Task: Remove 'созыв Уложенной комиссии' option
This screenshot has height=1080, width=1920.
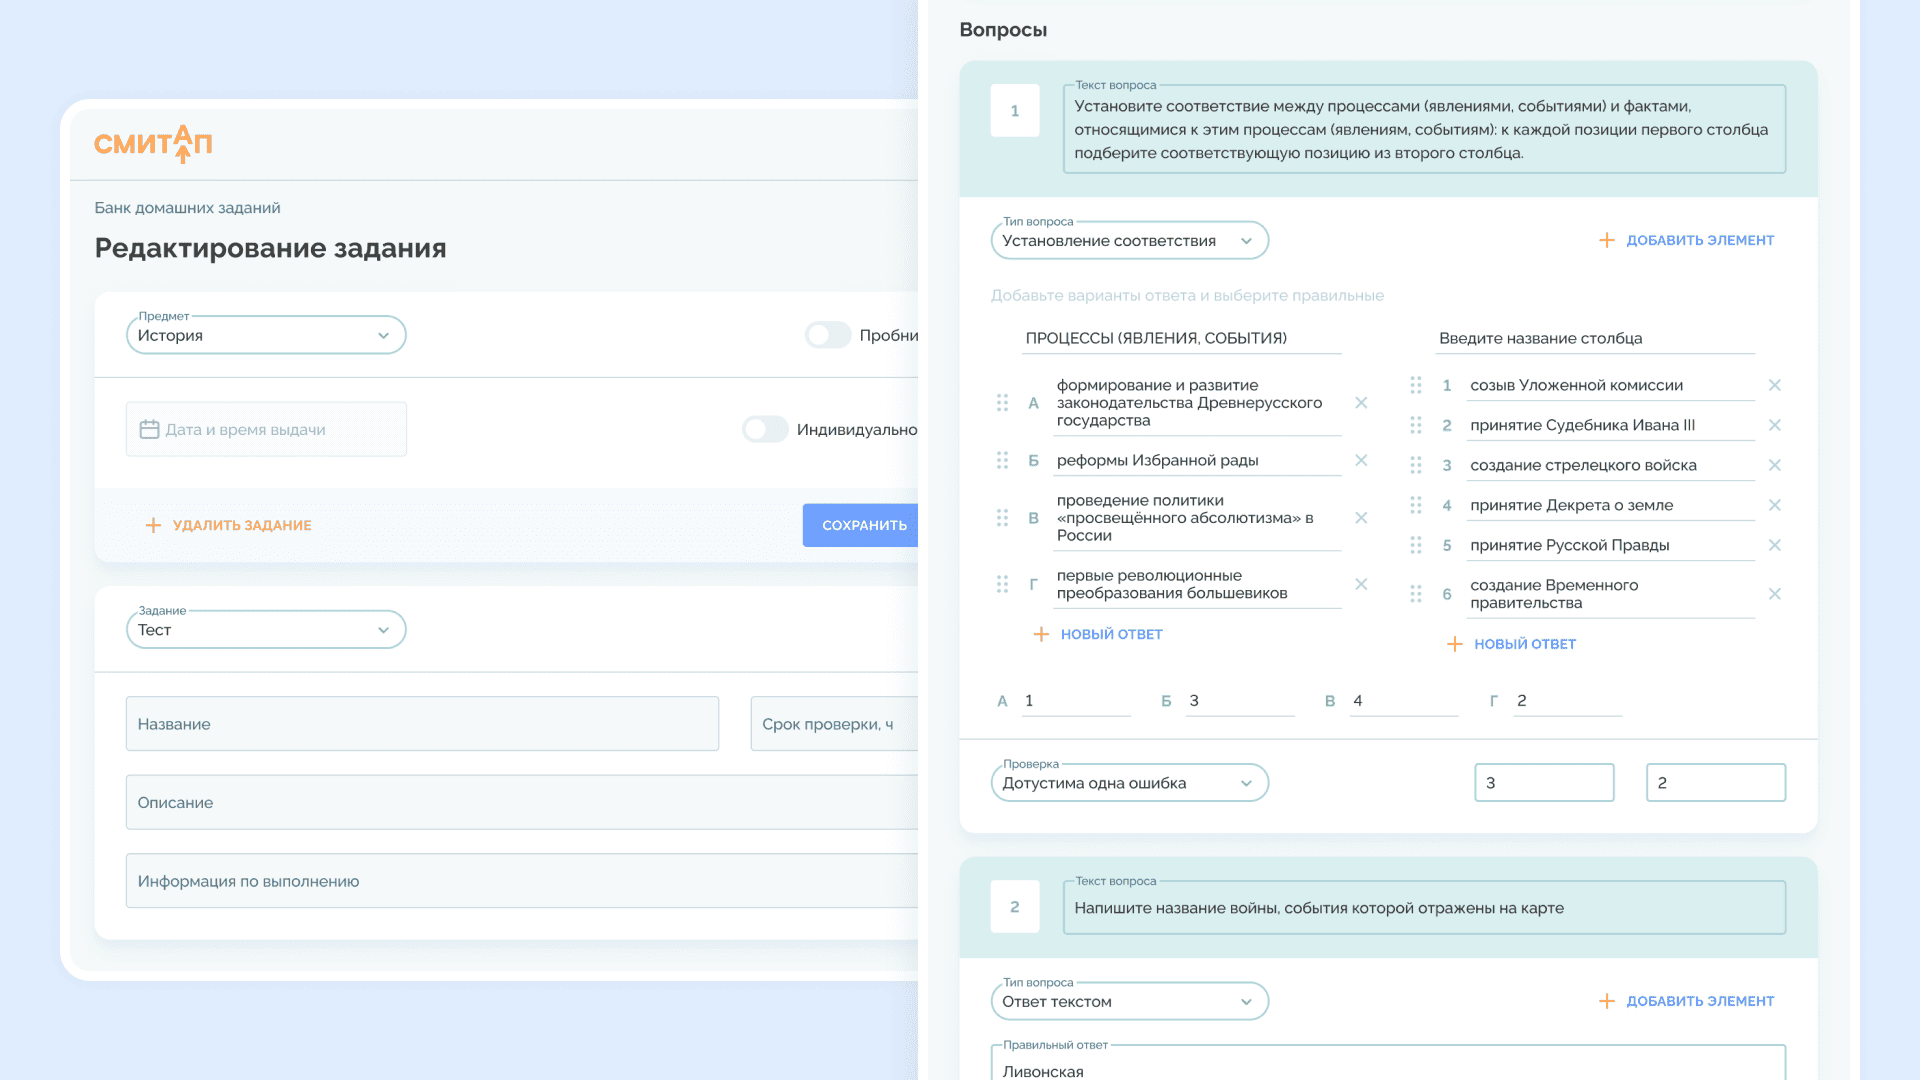Action: click(x=1774, y=385)
